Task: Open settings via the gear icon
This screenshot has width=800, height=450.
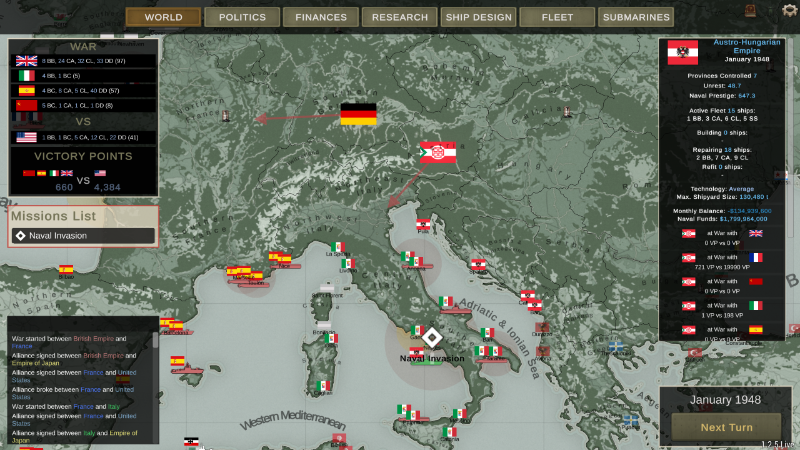Action: pyautogui.click(x=790, y=10)
